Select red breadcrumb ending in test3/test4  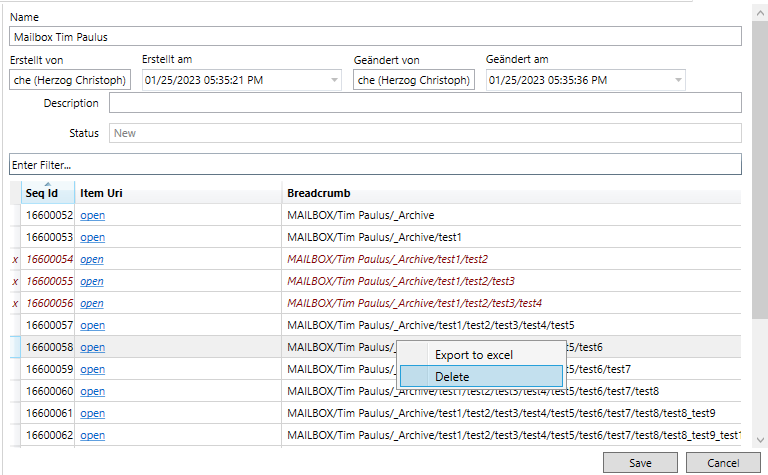click(x=414, y=303)
